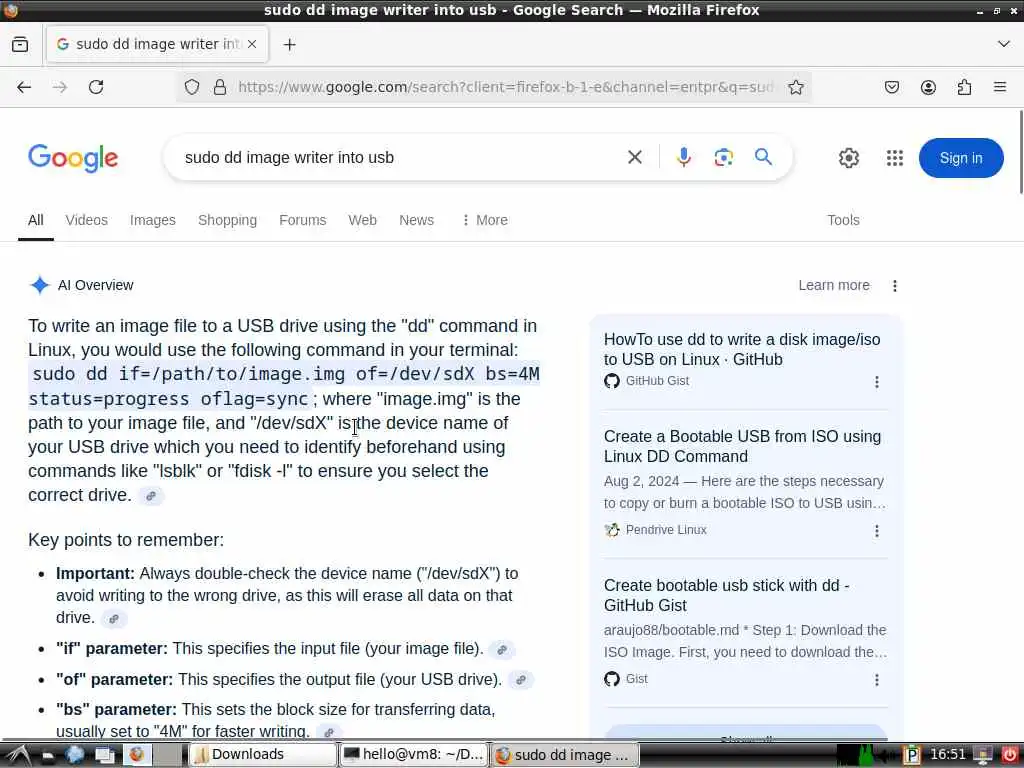This screenshot has width=1024, height=768.
Task: Click the address bar URL
Action: tap(505, 87)
